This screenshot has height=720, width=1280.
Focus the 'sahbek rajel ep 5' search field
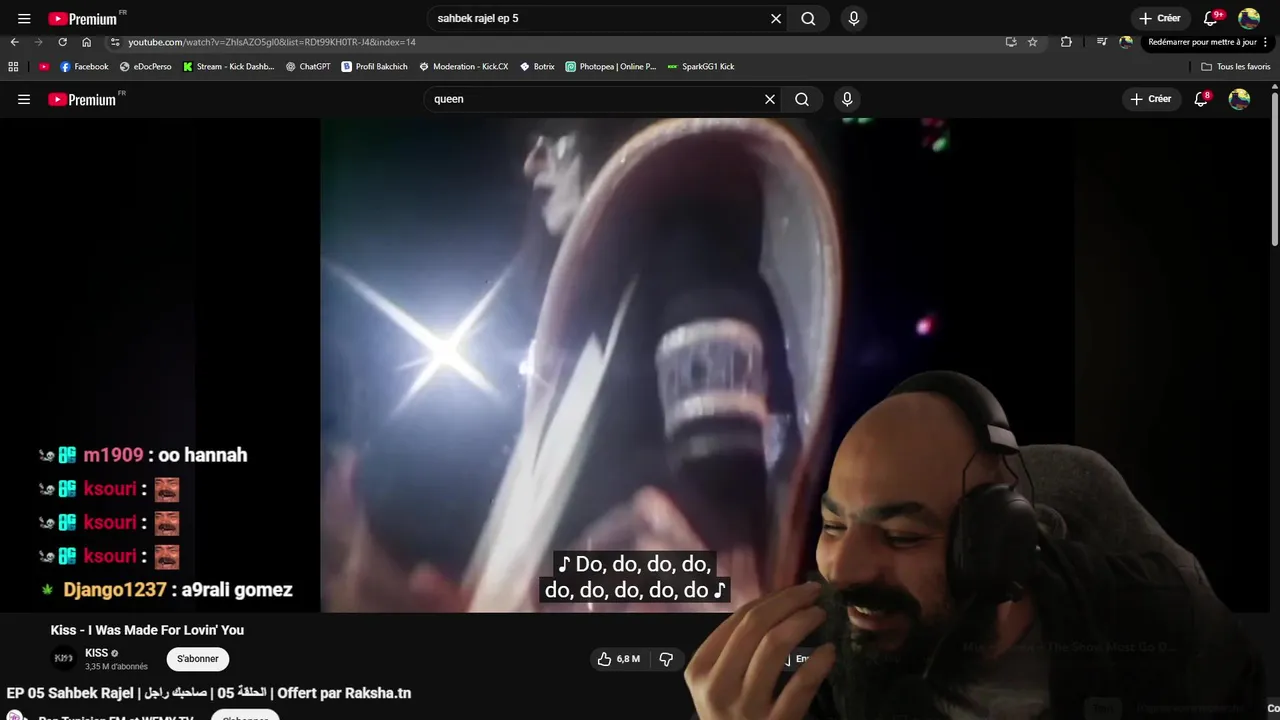(600, 18)
